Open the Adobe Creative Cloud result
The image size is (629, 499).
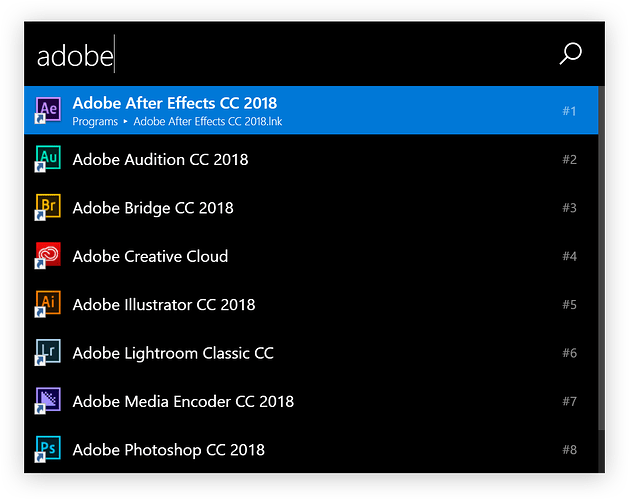pyautogui.click(x=150, y=256)
